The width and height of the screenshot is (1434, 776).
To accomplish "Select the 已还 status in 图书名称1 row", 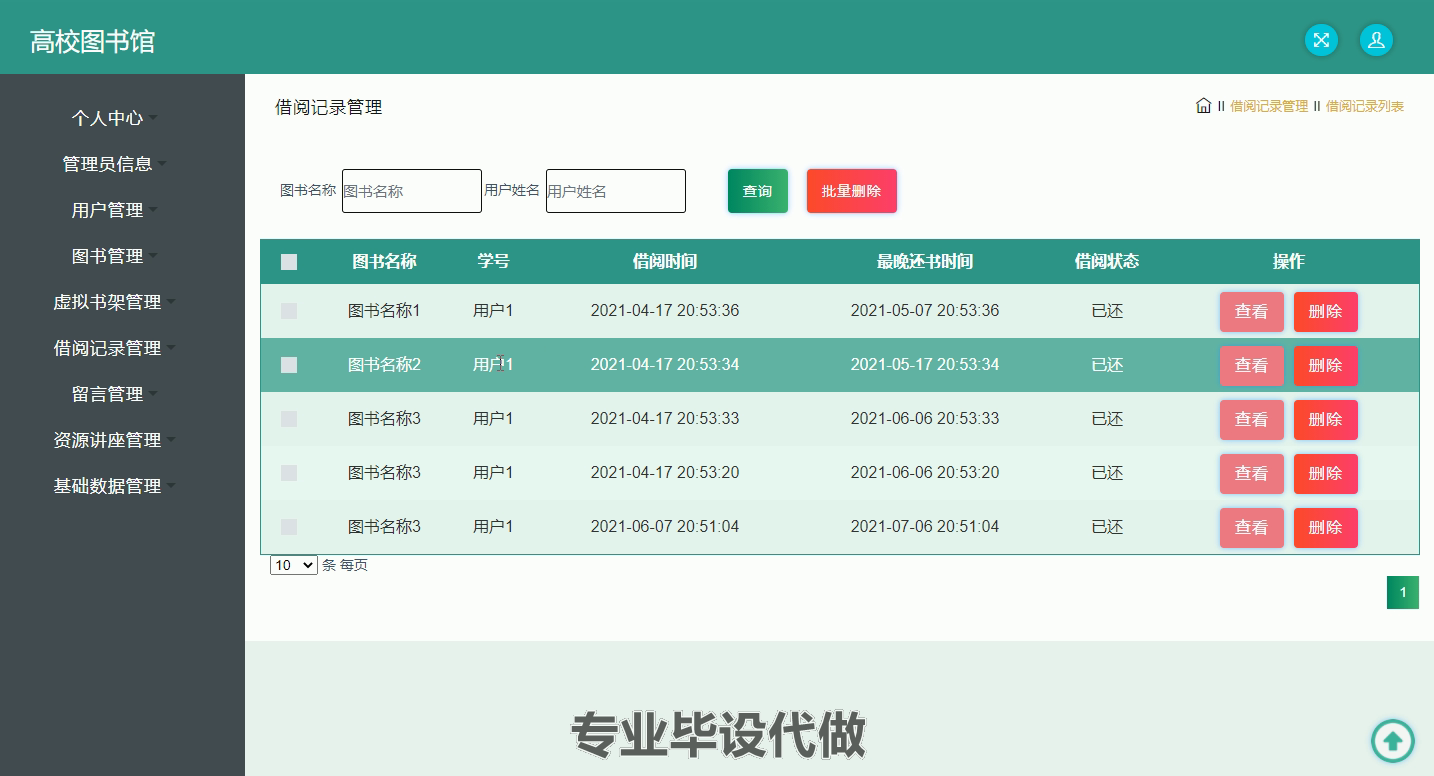I will click(1107, 311).
